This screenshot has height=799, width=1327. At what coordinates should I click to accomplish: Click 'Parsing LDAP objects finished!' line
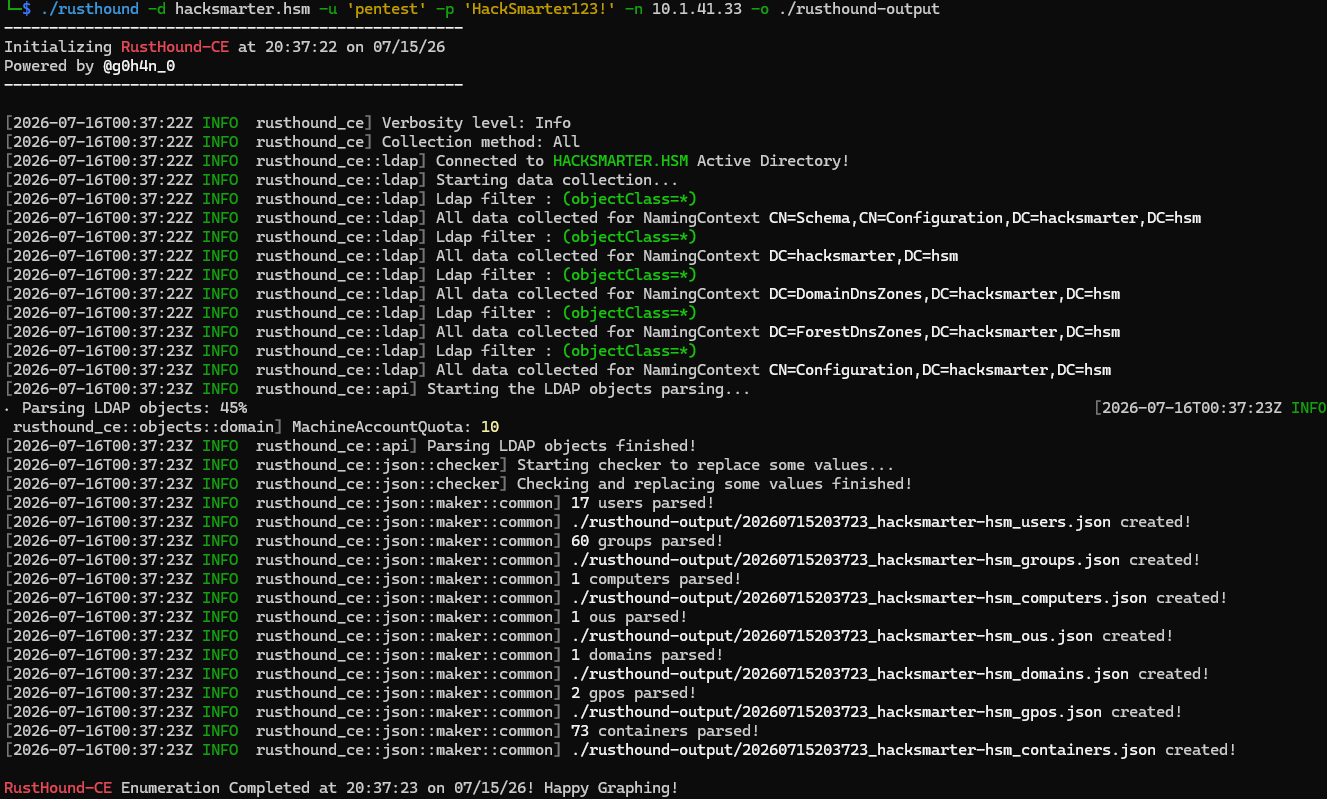pyautogui.click(x=561, y=446)
